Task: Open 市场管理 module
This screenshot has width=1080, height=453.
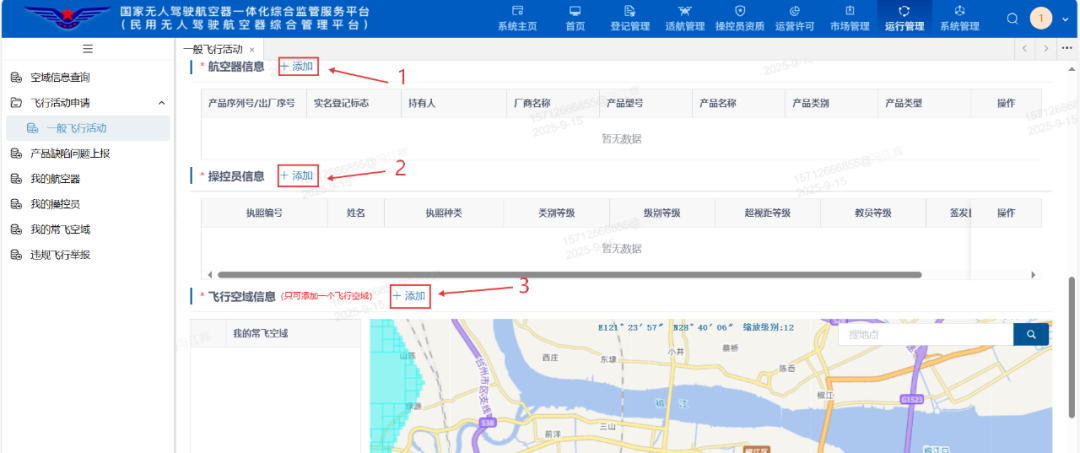Action: point(849,19)
